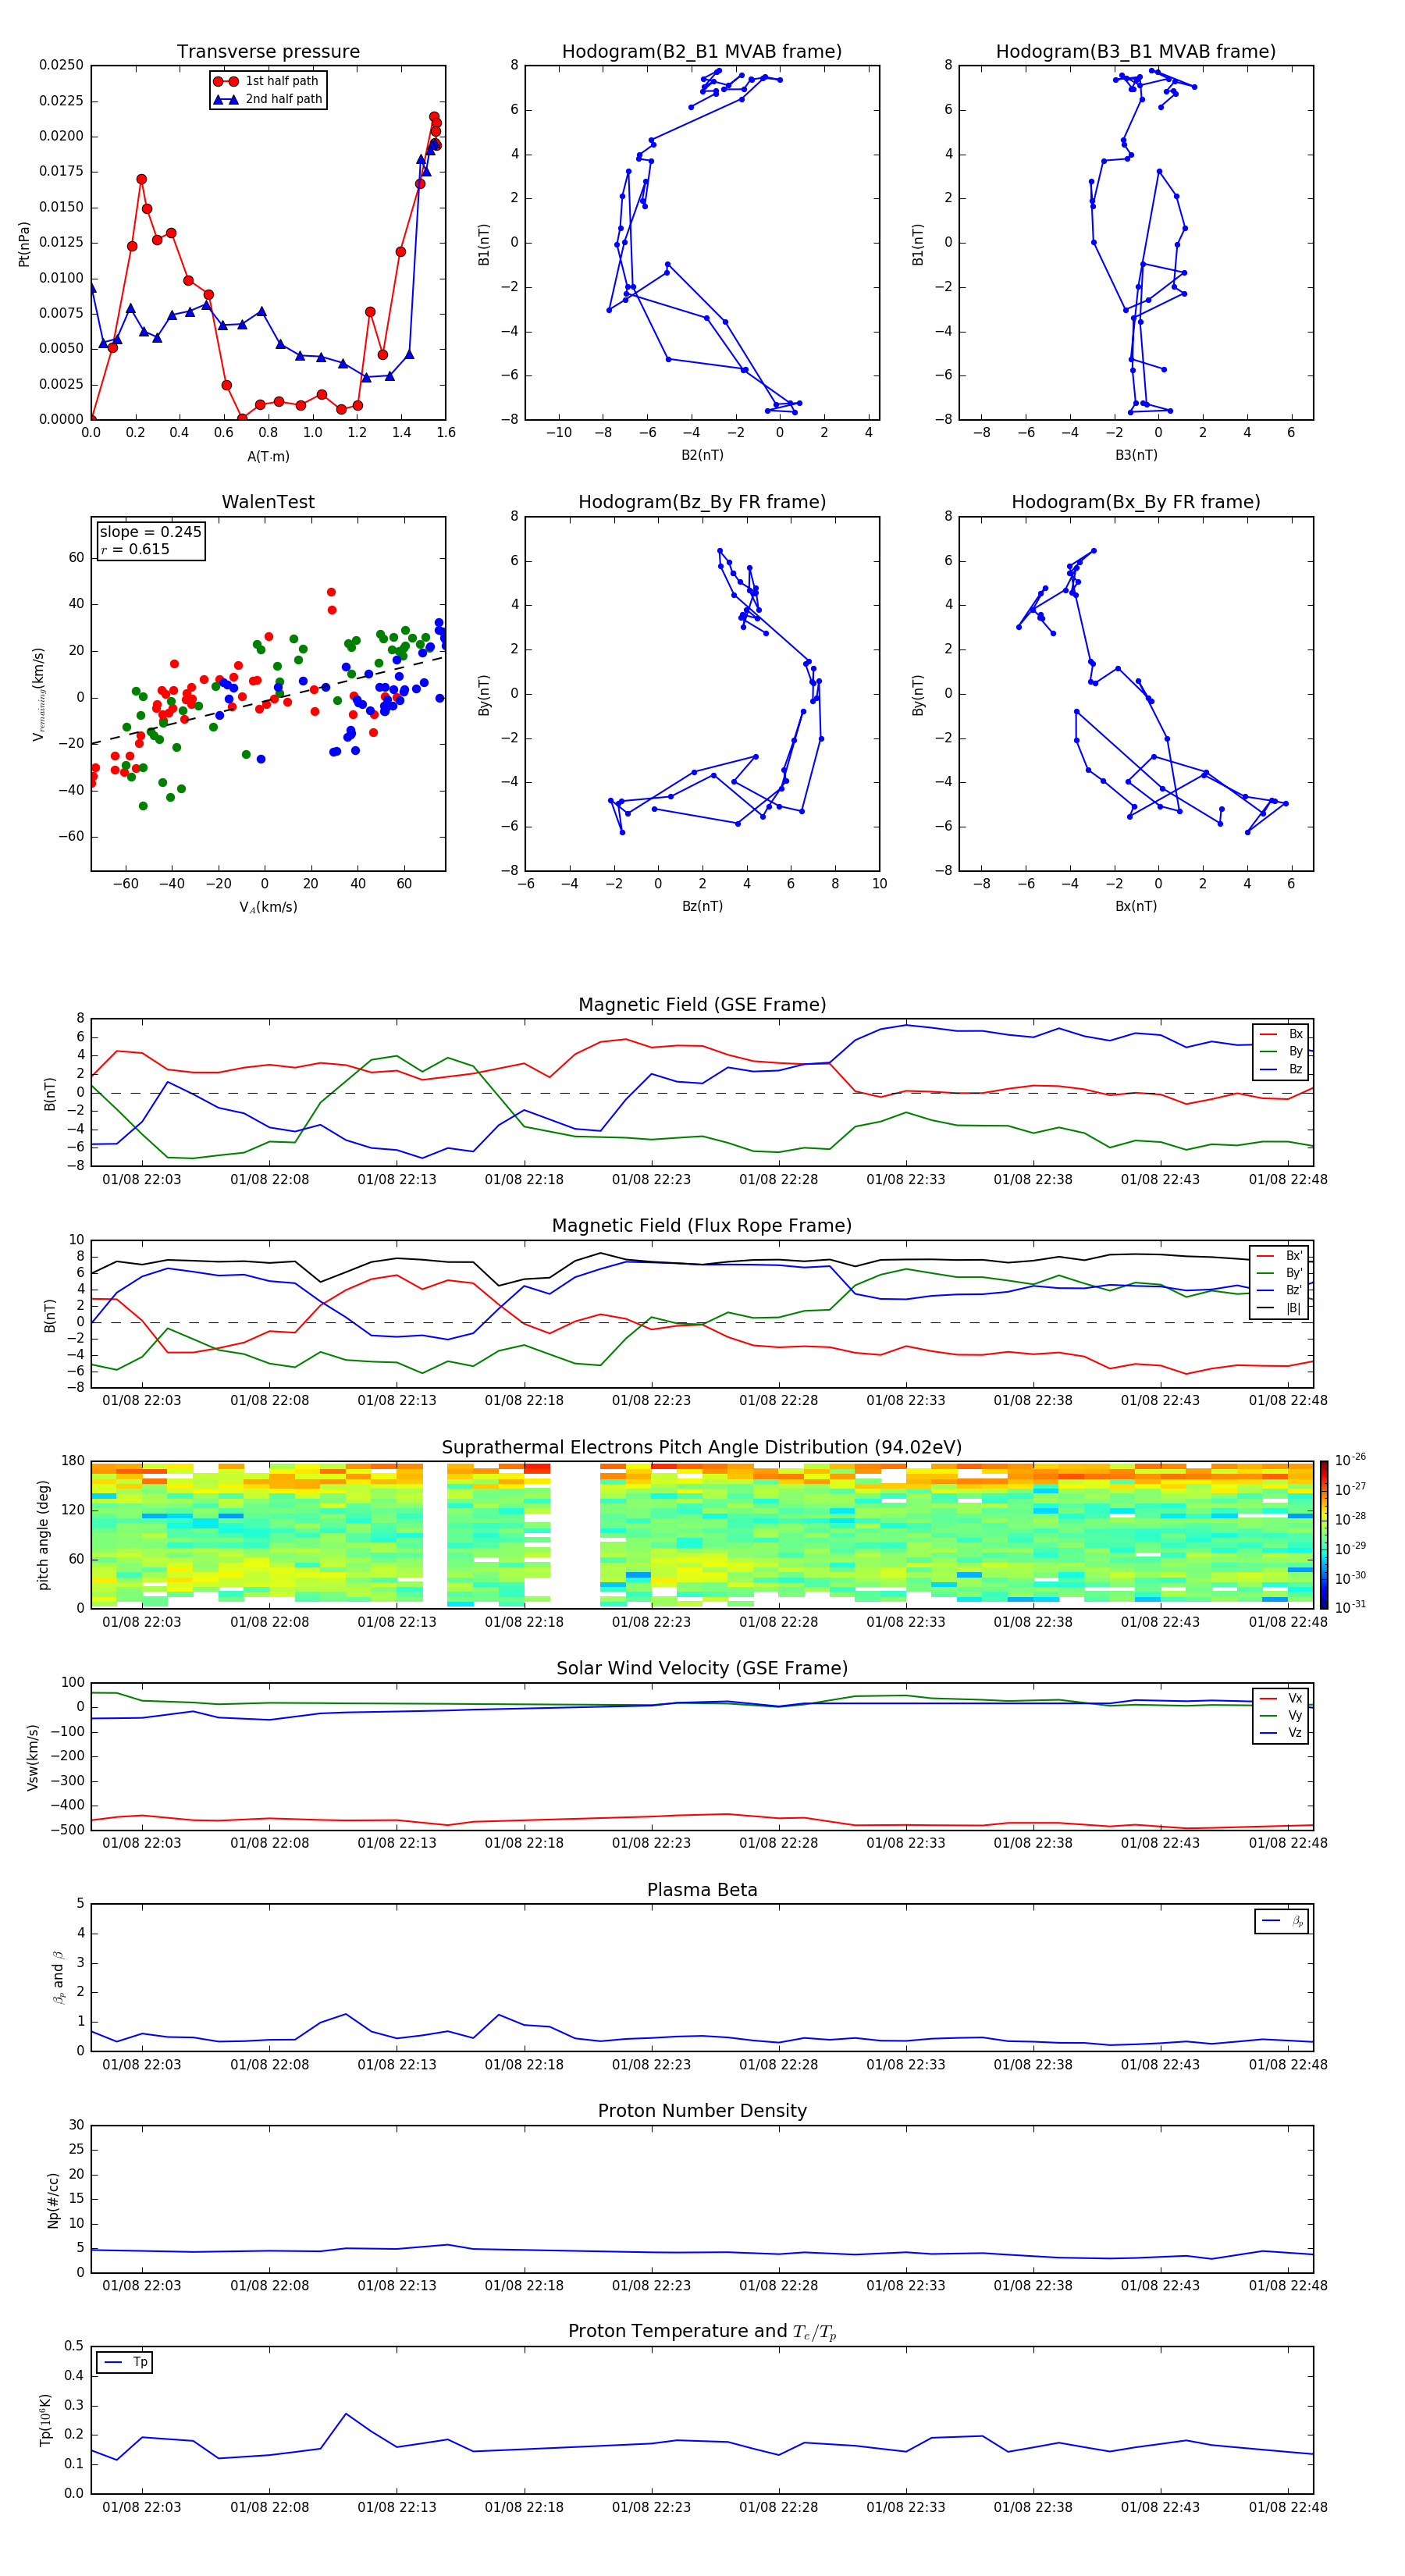Click "01/08 22:03" tick under GSE magnetic field

(x=142, y=1180)
